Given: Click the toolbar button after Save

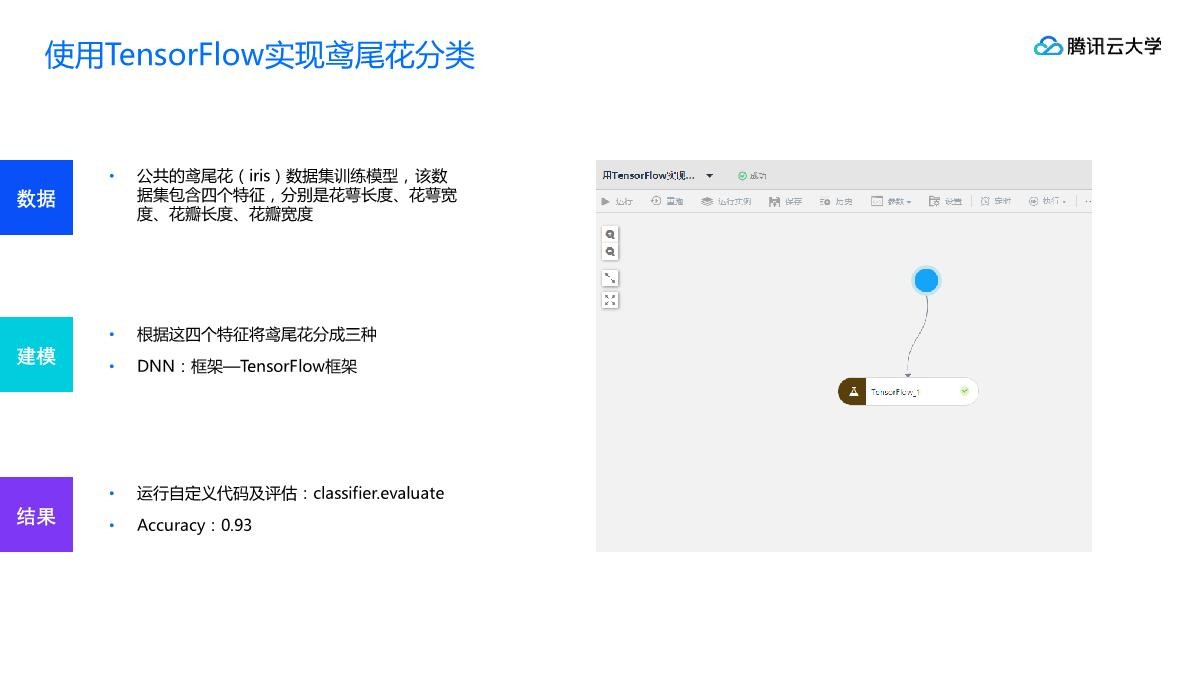Looking at the screenshot, I should tap(836, 201).
